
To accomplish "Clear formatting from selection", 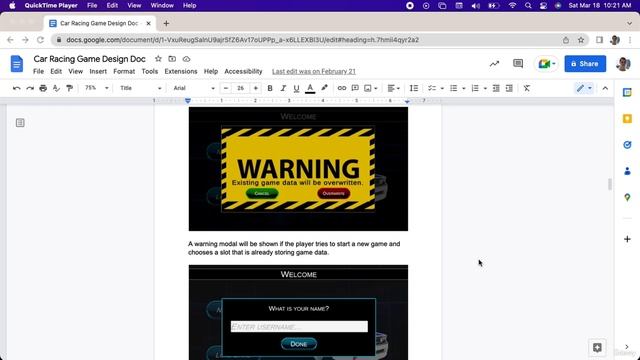I will pyautogui.click(x=527, y=88).
